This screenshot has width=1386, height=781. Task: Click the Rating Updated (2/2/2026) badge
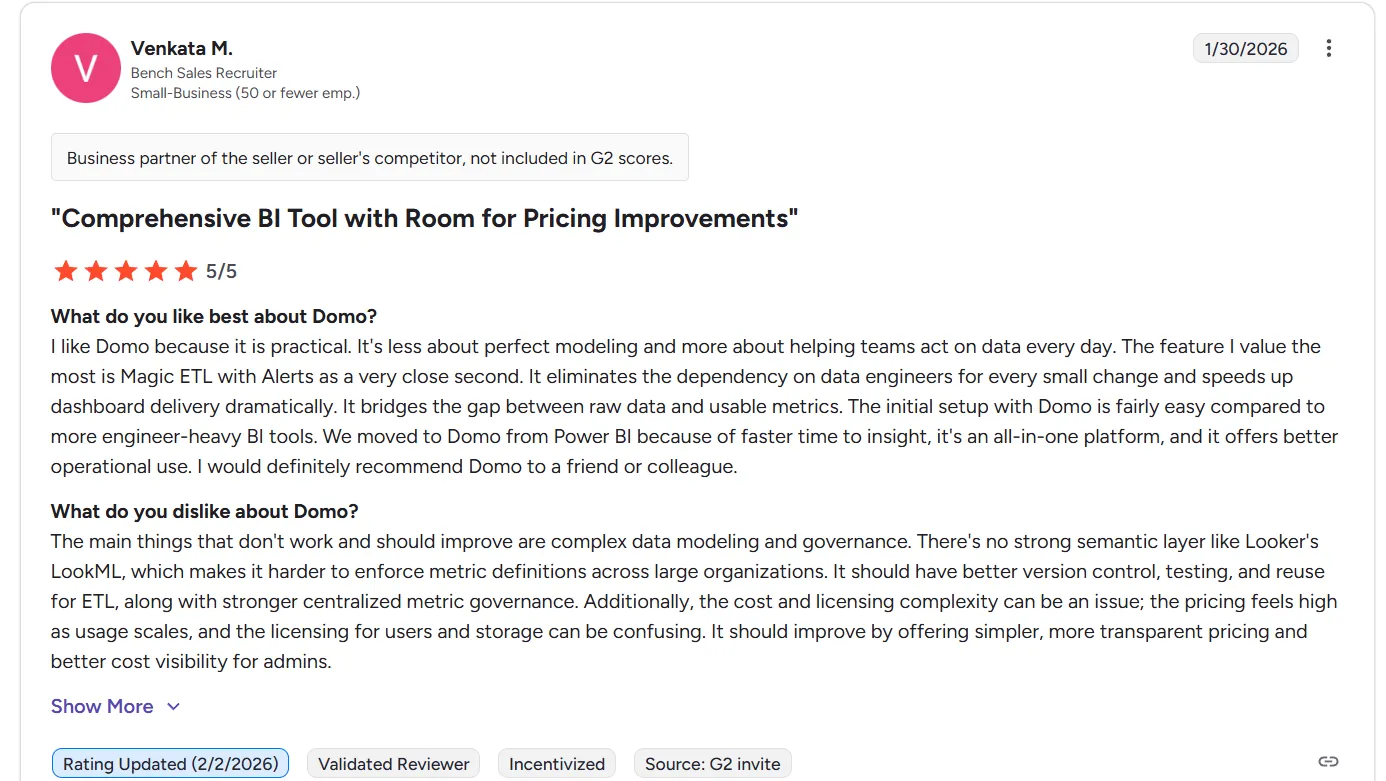[170, 764]
